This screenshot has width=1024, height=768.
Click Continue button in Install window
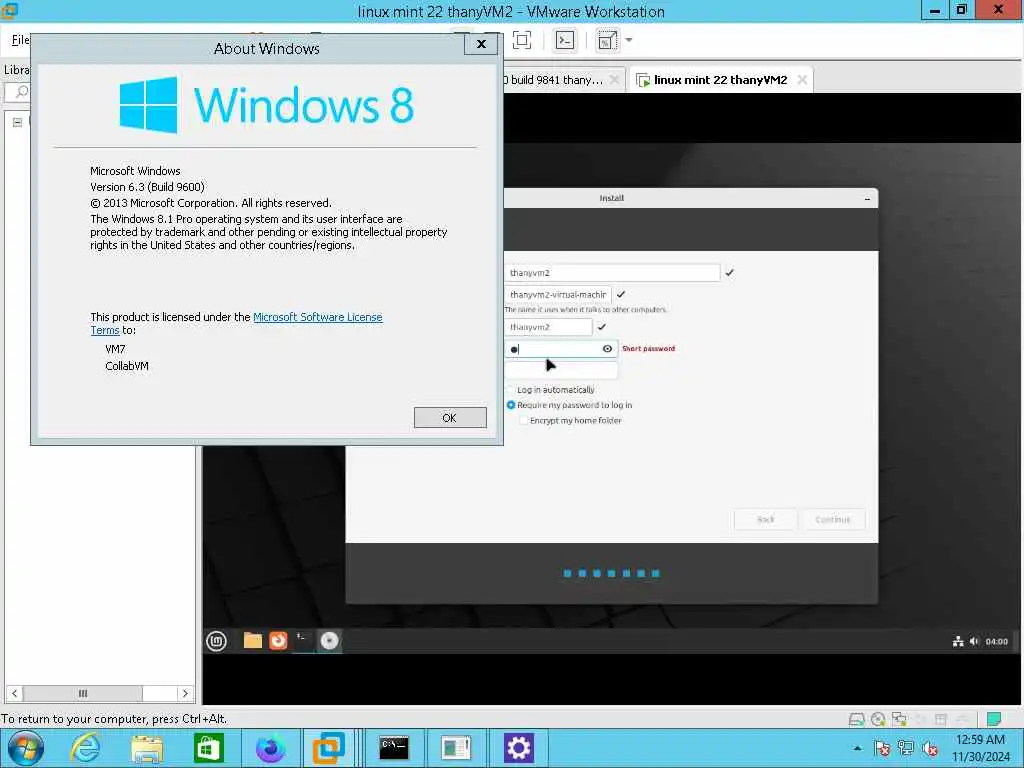pyautogui.click(x=833, y=520)
